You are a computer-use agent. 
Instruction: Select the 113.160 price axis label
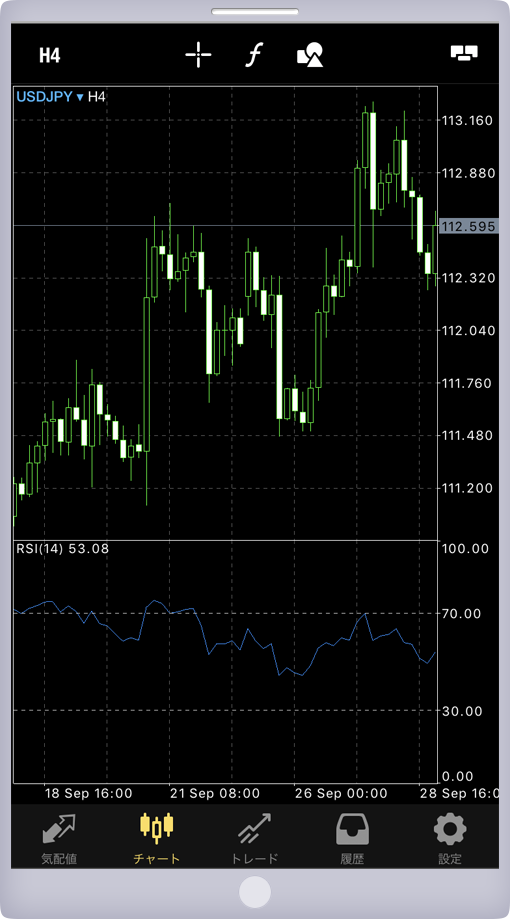[467, 121]
